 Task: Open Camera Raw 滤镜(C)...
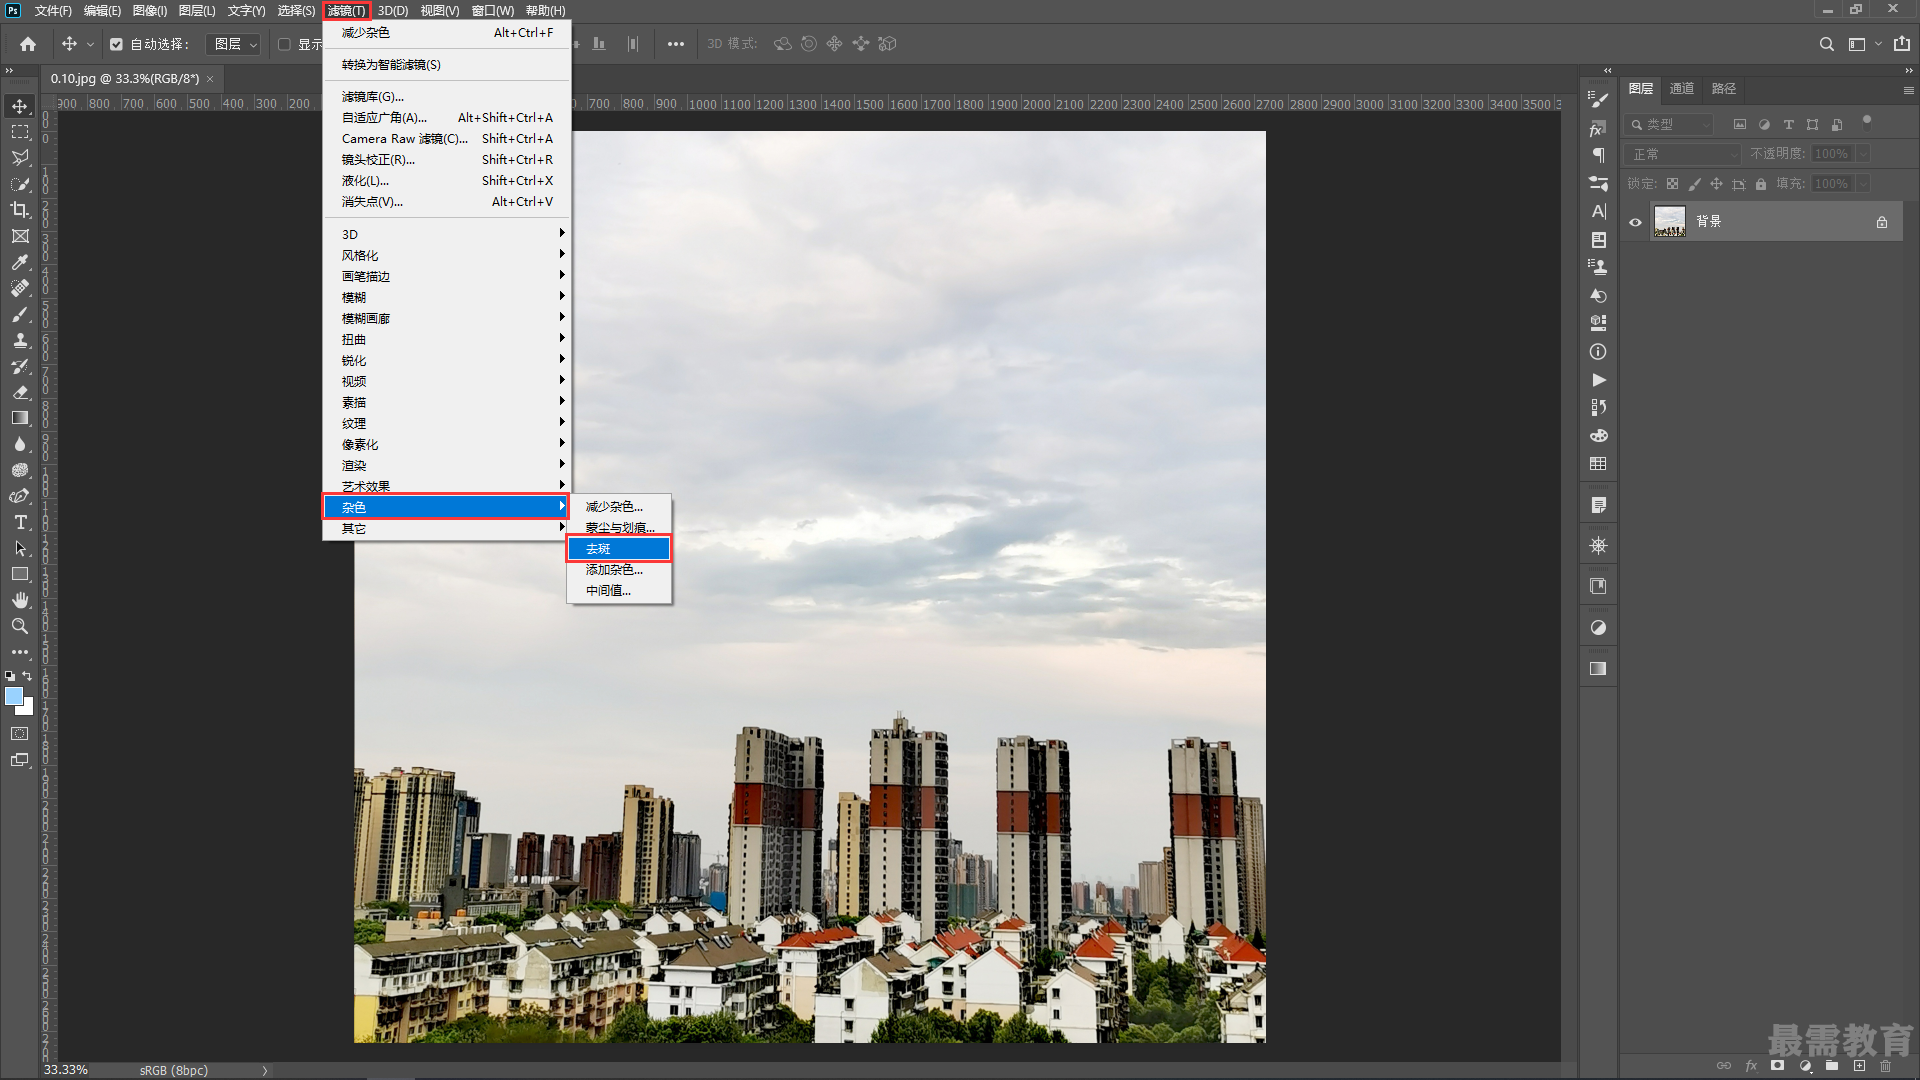(x=446, y=138)
